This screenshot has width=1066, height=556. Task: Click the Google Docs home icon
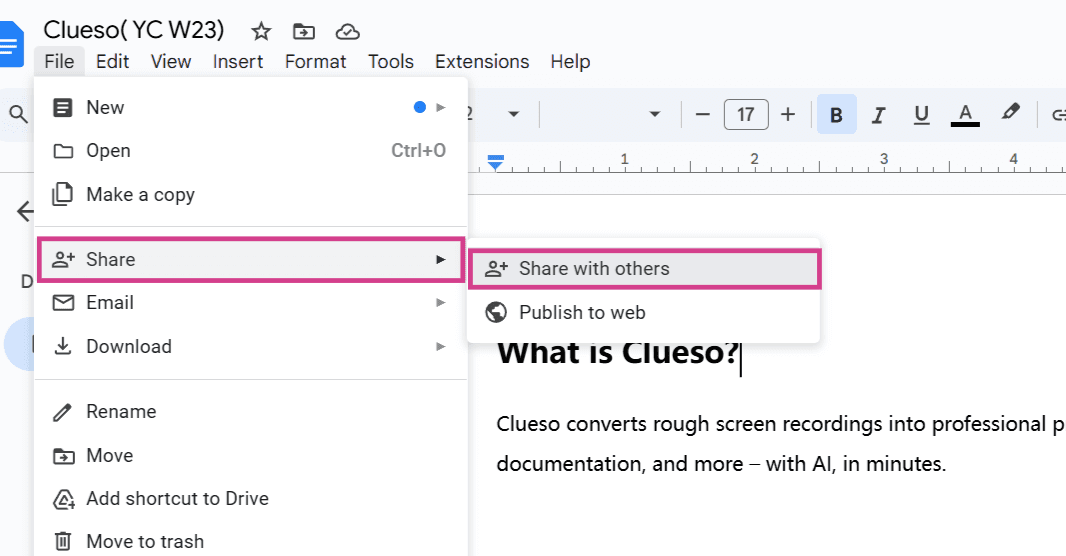click(x=11, y=44)
